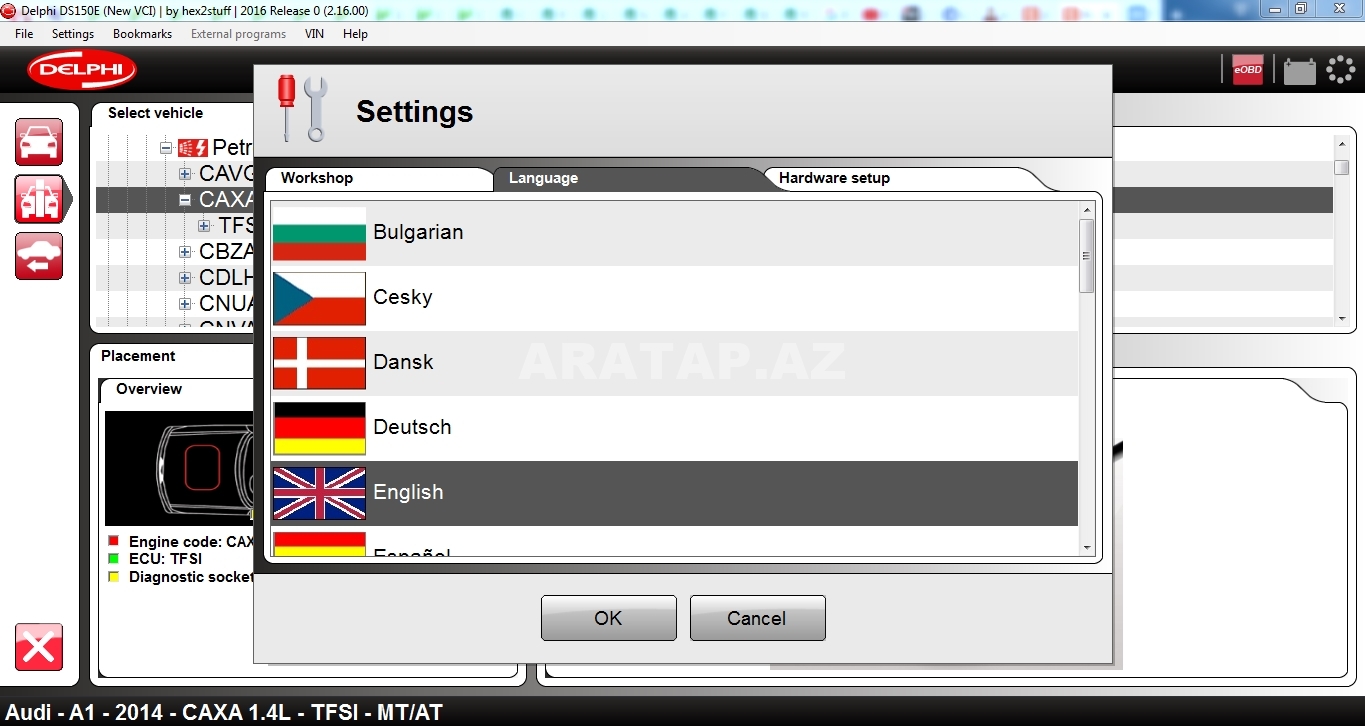The image size is (1365, 726).
Task: Select the German flag
Action: [319, 428]
